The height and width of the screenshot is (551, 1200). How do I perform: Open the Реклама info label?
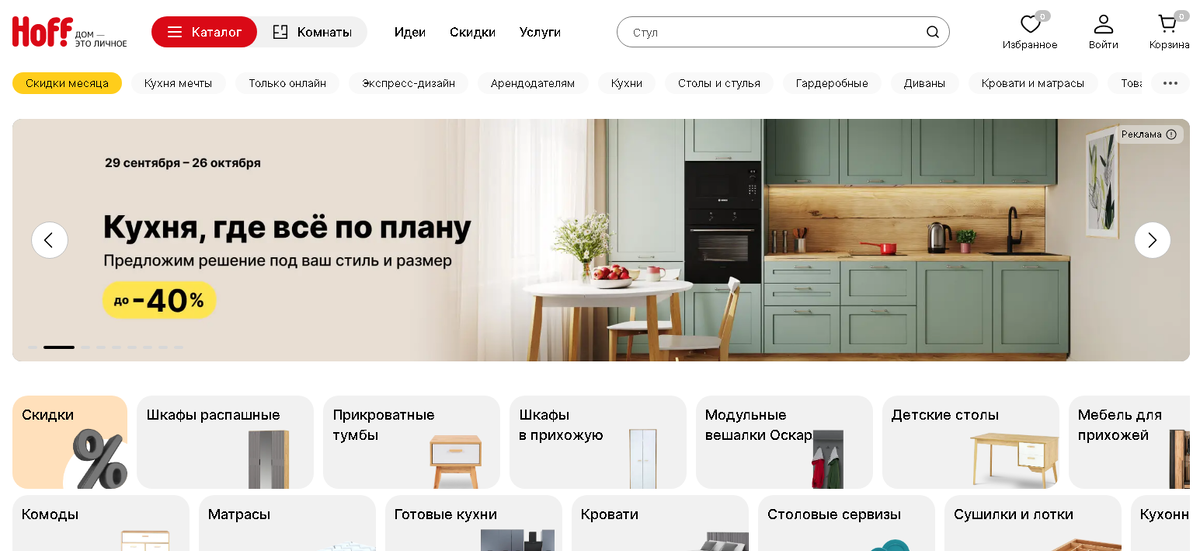[x=1148, y=134]
